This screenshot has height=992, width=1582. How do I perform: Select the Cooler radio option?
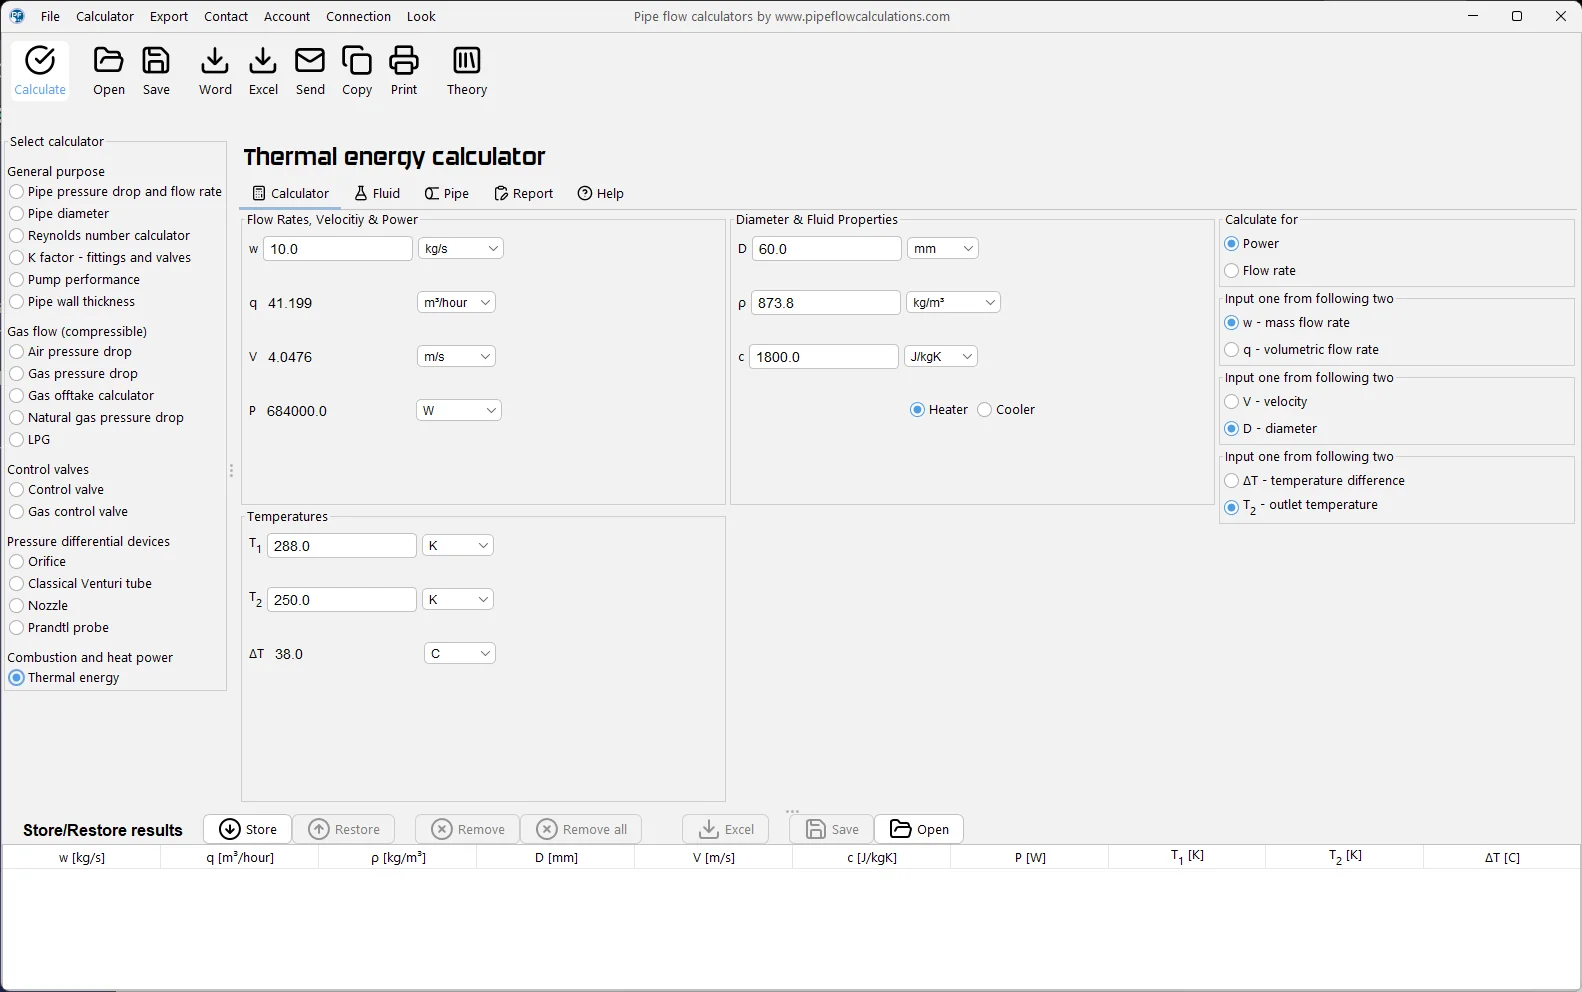[1006, 410]
